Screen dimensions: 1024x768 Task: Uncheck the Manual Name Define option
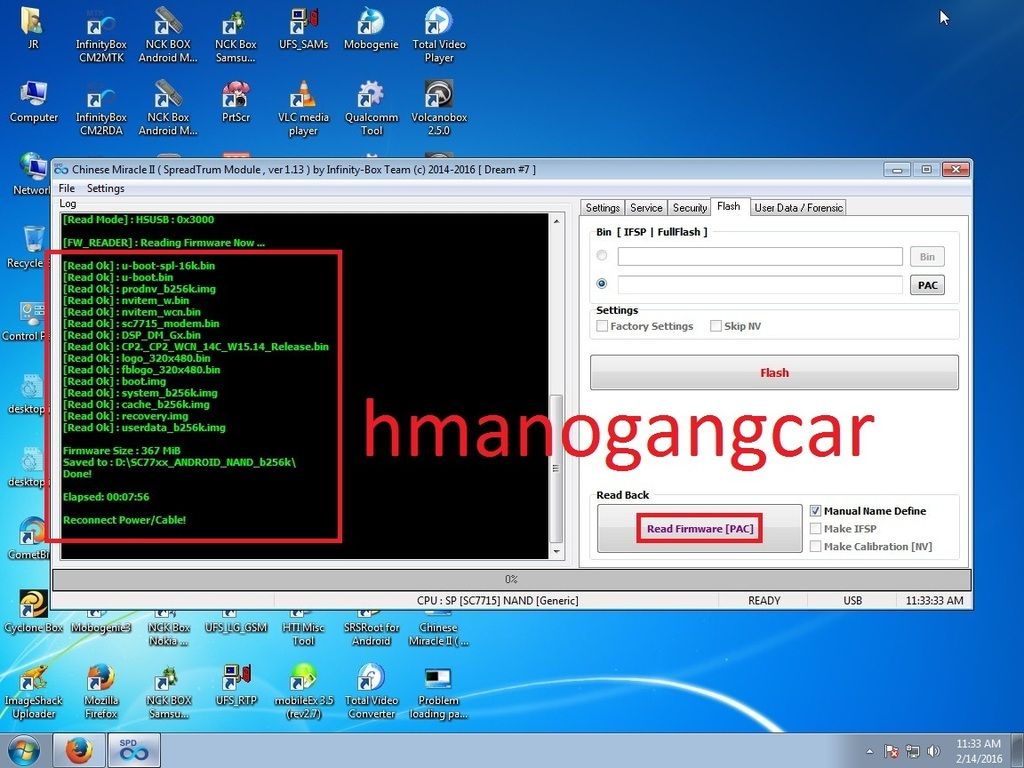tap(815, 511)
